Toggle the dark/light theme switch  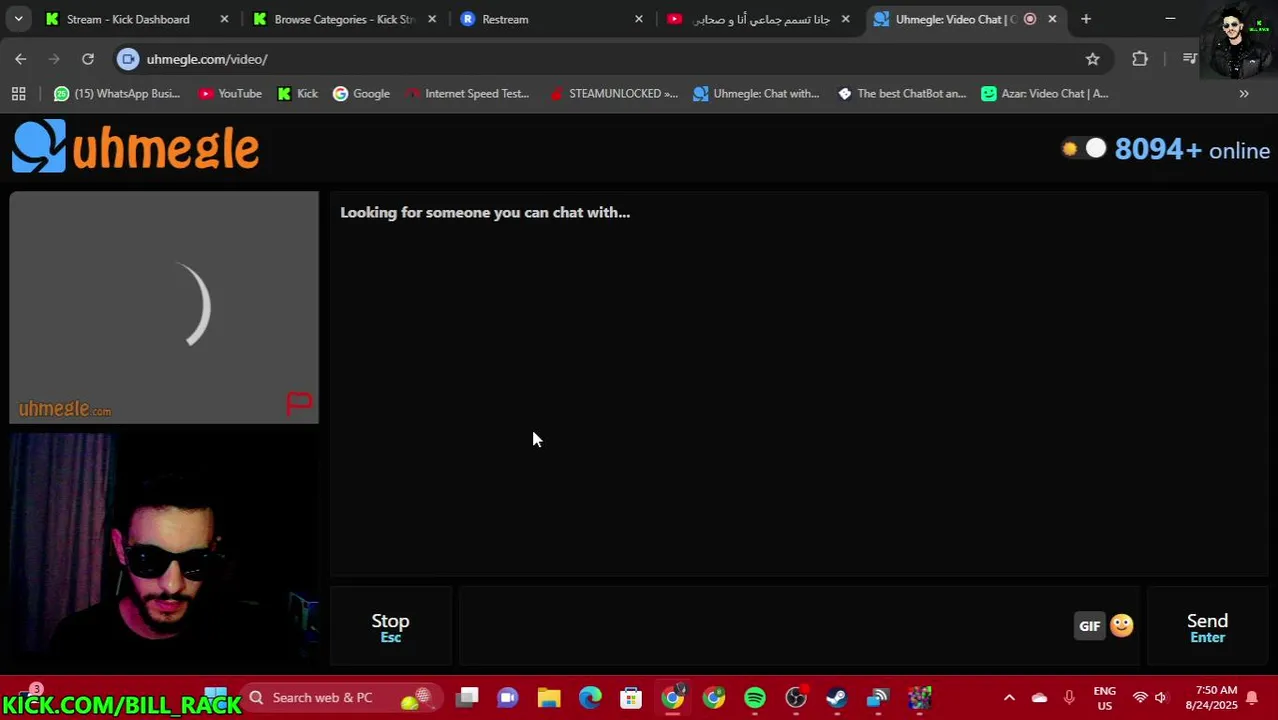coord(1084,149)
